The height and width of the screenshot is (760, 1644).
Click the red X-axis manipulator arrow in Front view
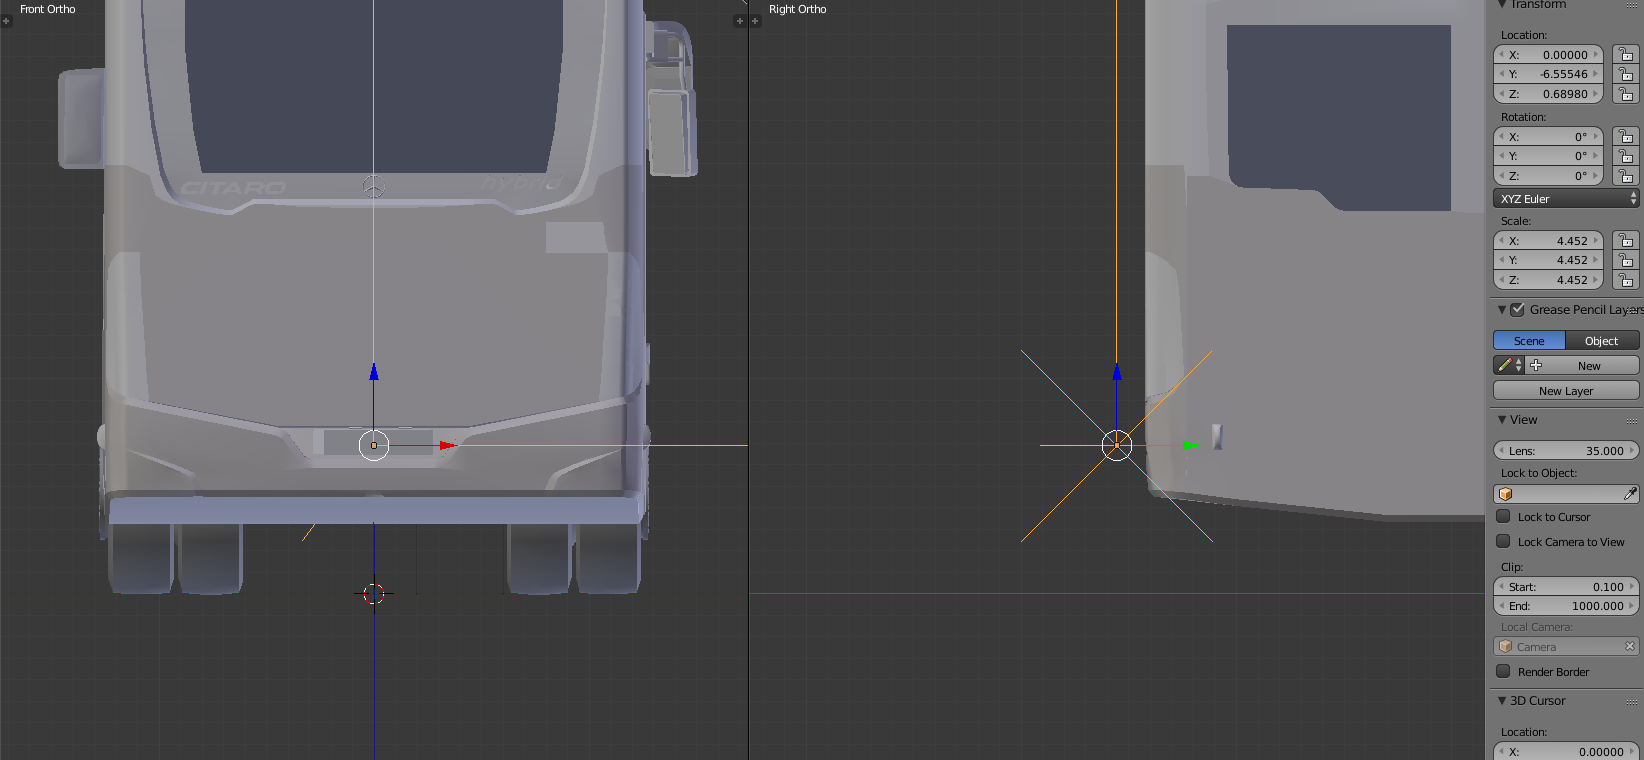(447, 445)
